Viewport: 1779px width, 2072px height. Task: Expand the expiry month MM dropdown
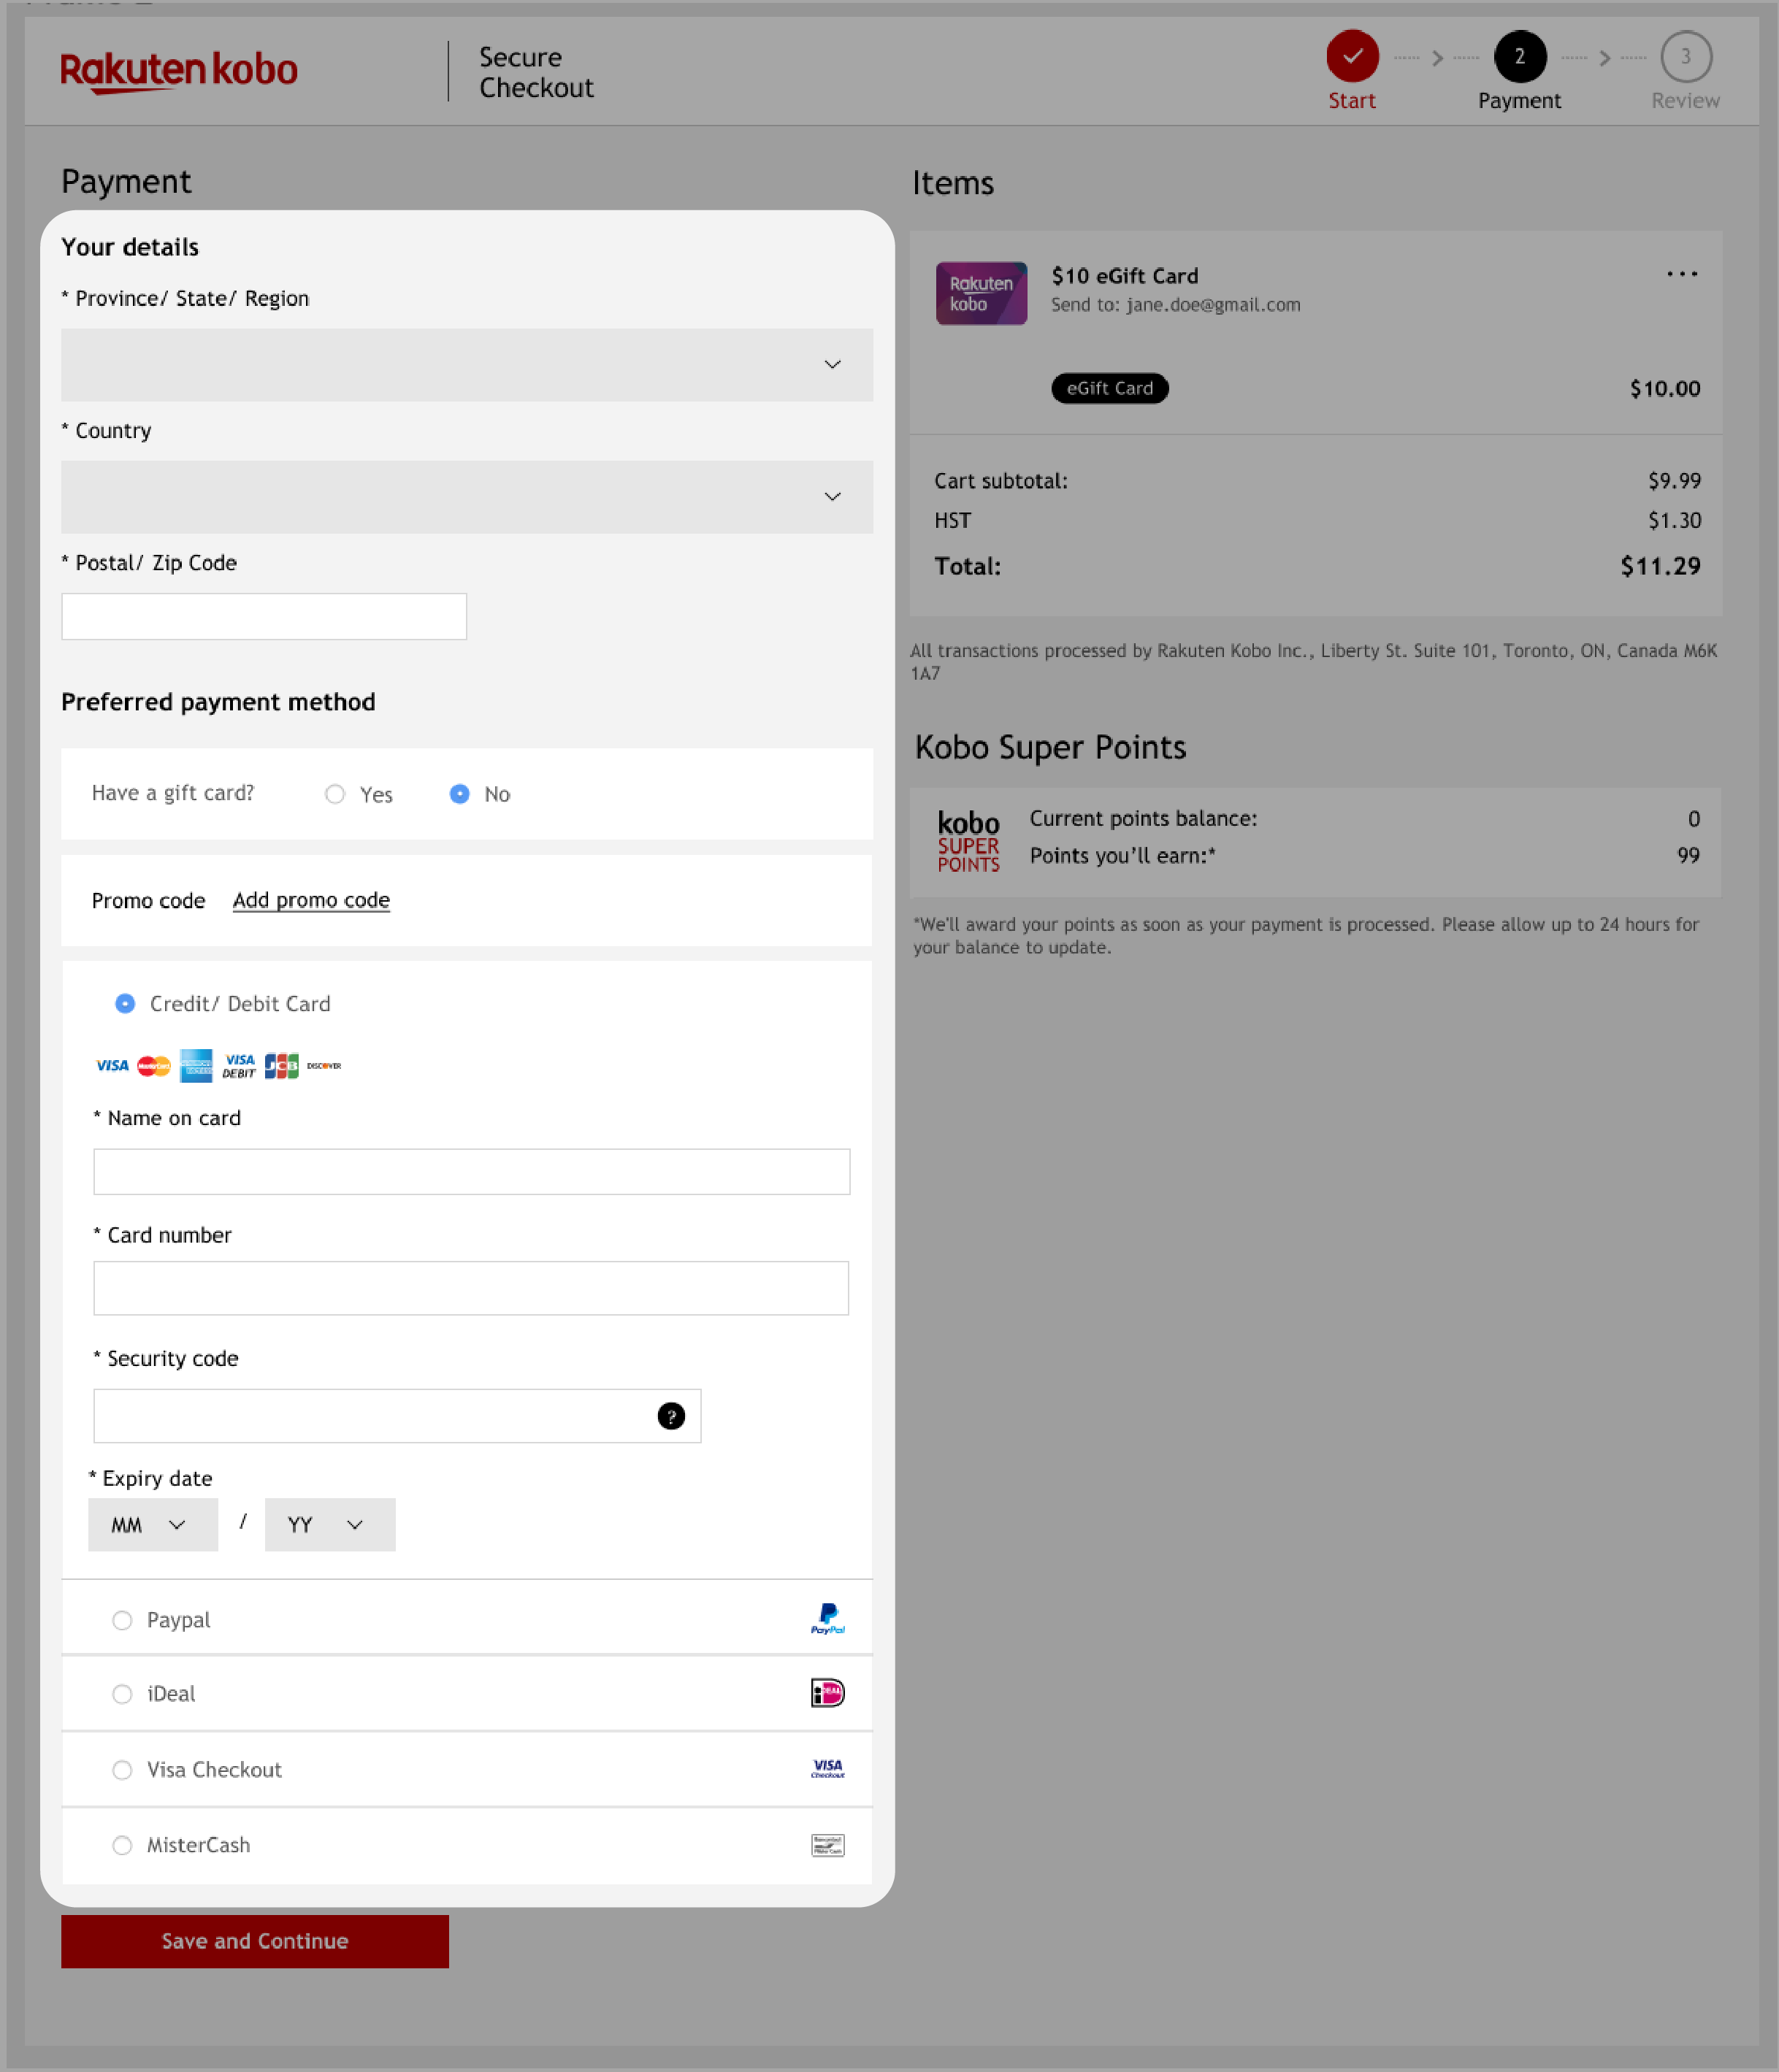[150, 1524]
